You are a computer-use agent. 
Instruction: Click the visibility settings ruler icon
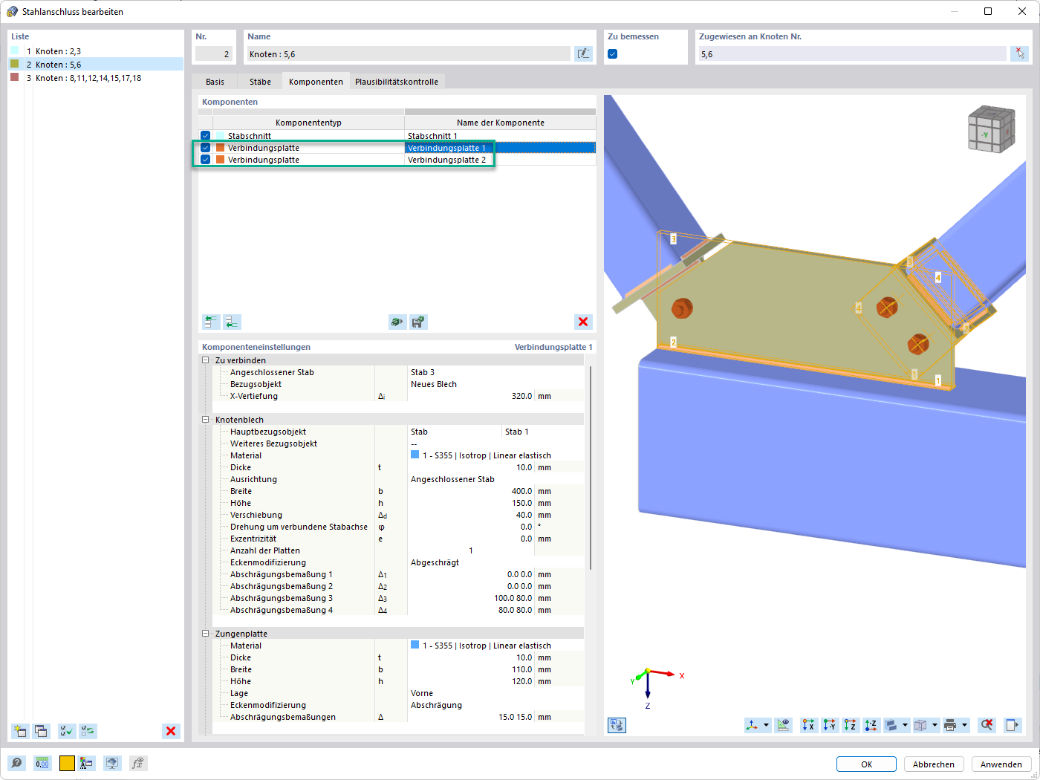pyautogui.click(x=783, y=725)
